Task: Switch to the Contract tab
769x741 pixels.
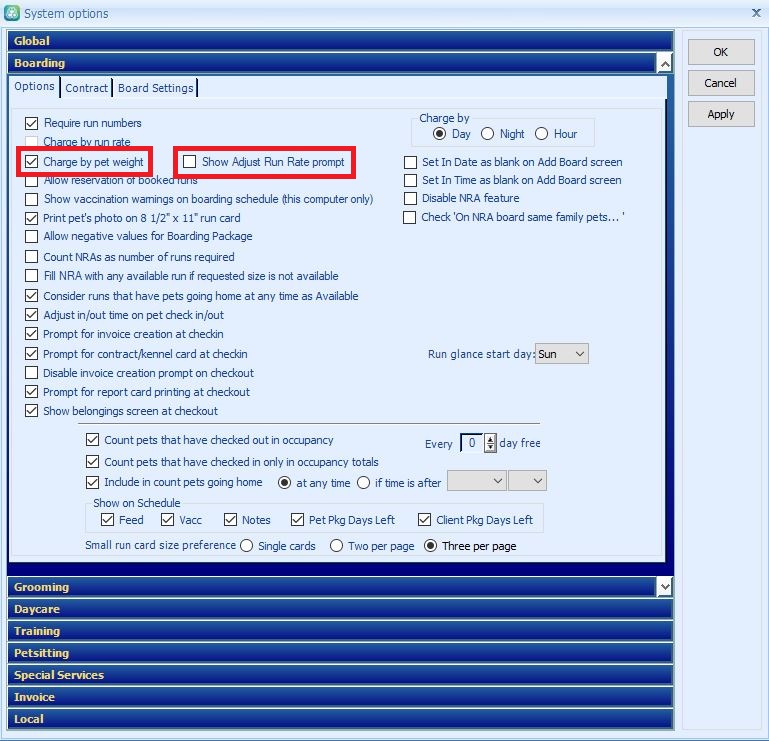Action: [86, 88]
